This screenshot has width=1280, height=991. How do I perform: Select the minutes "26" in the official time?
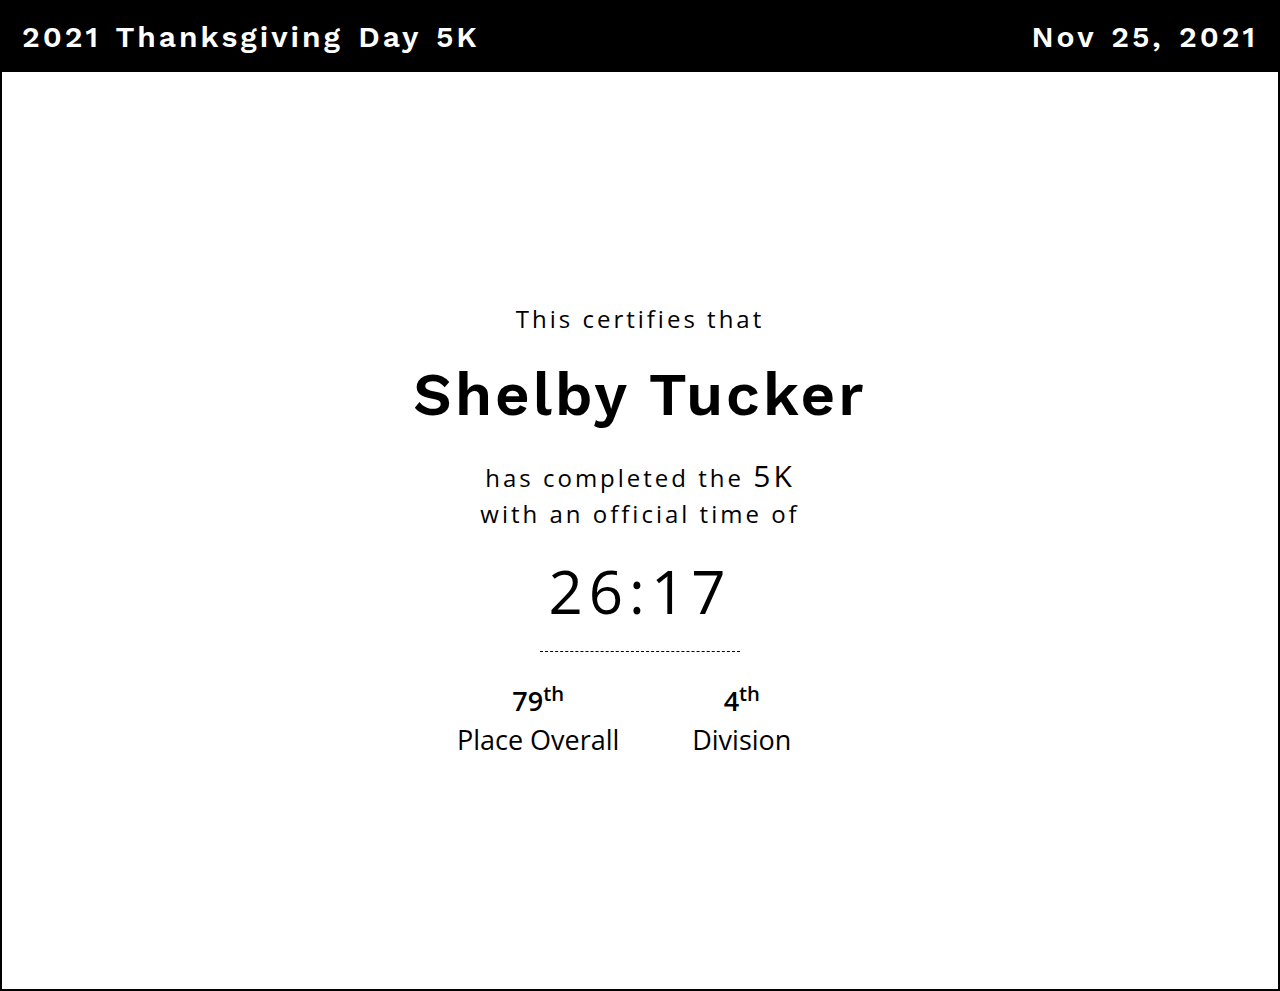coord(586,593)
